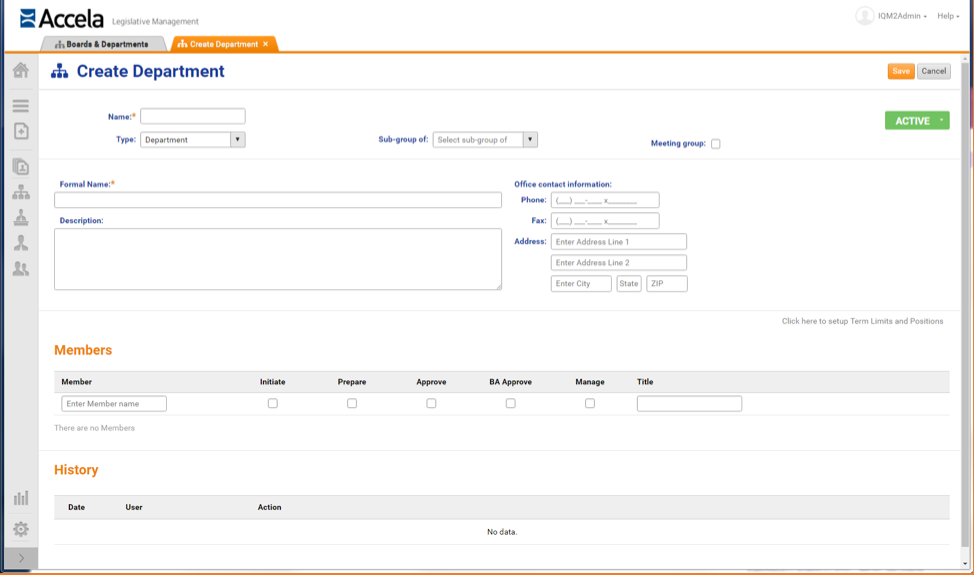This screenshot has width=974, height=575.
Task: Open the hamburger menu icon in sidebar
Action: coord(20,106)
